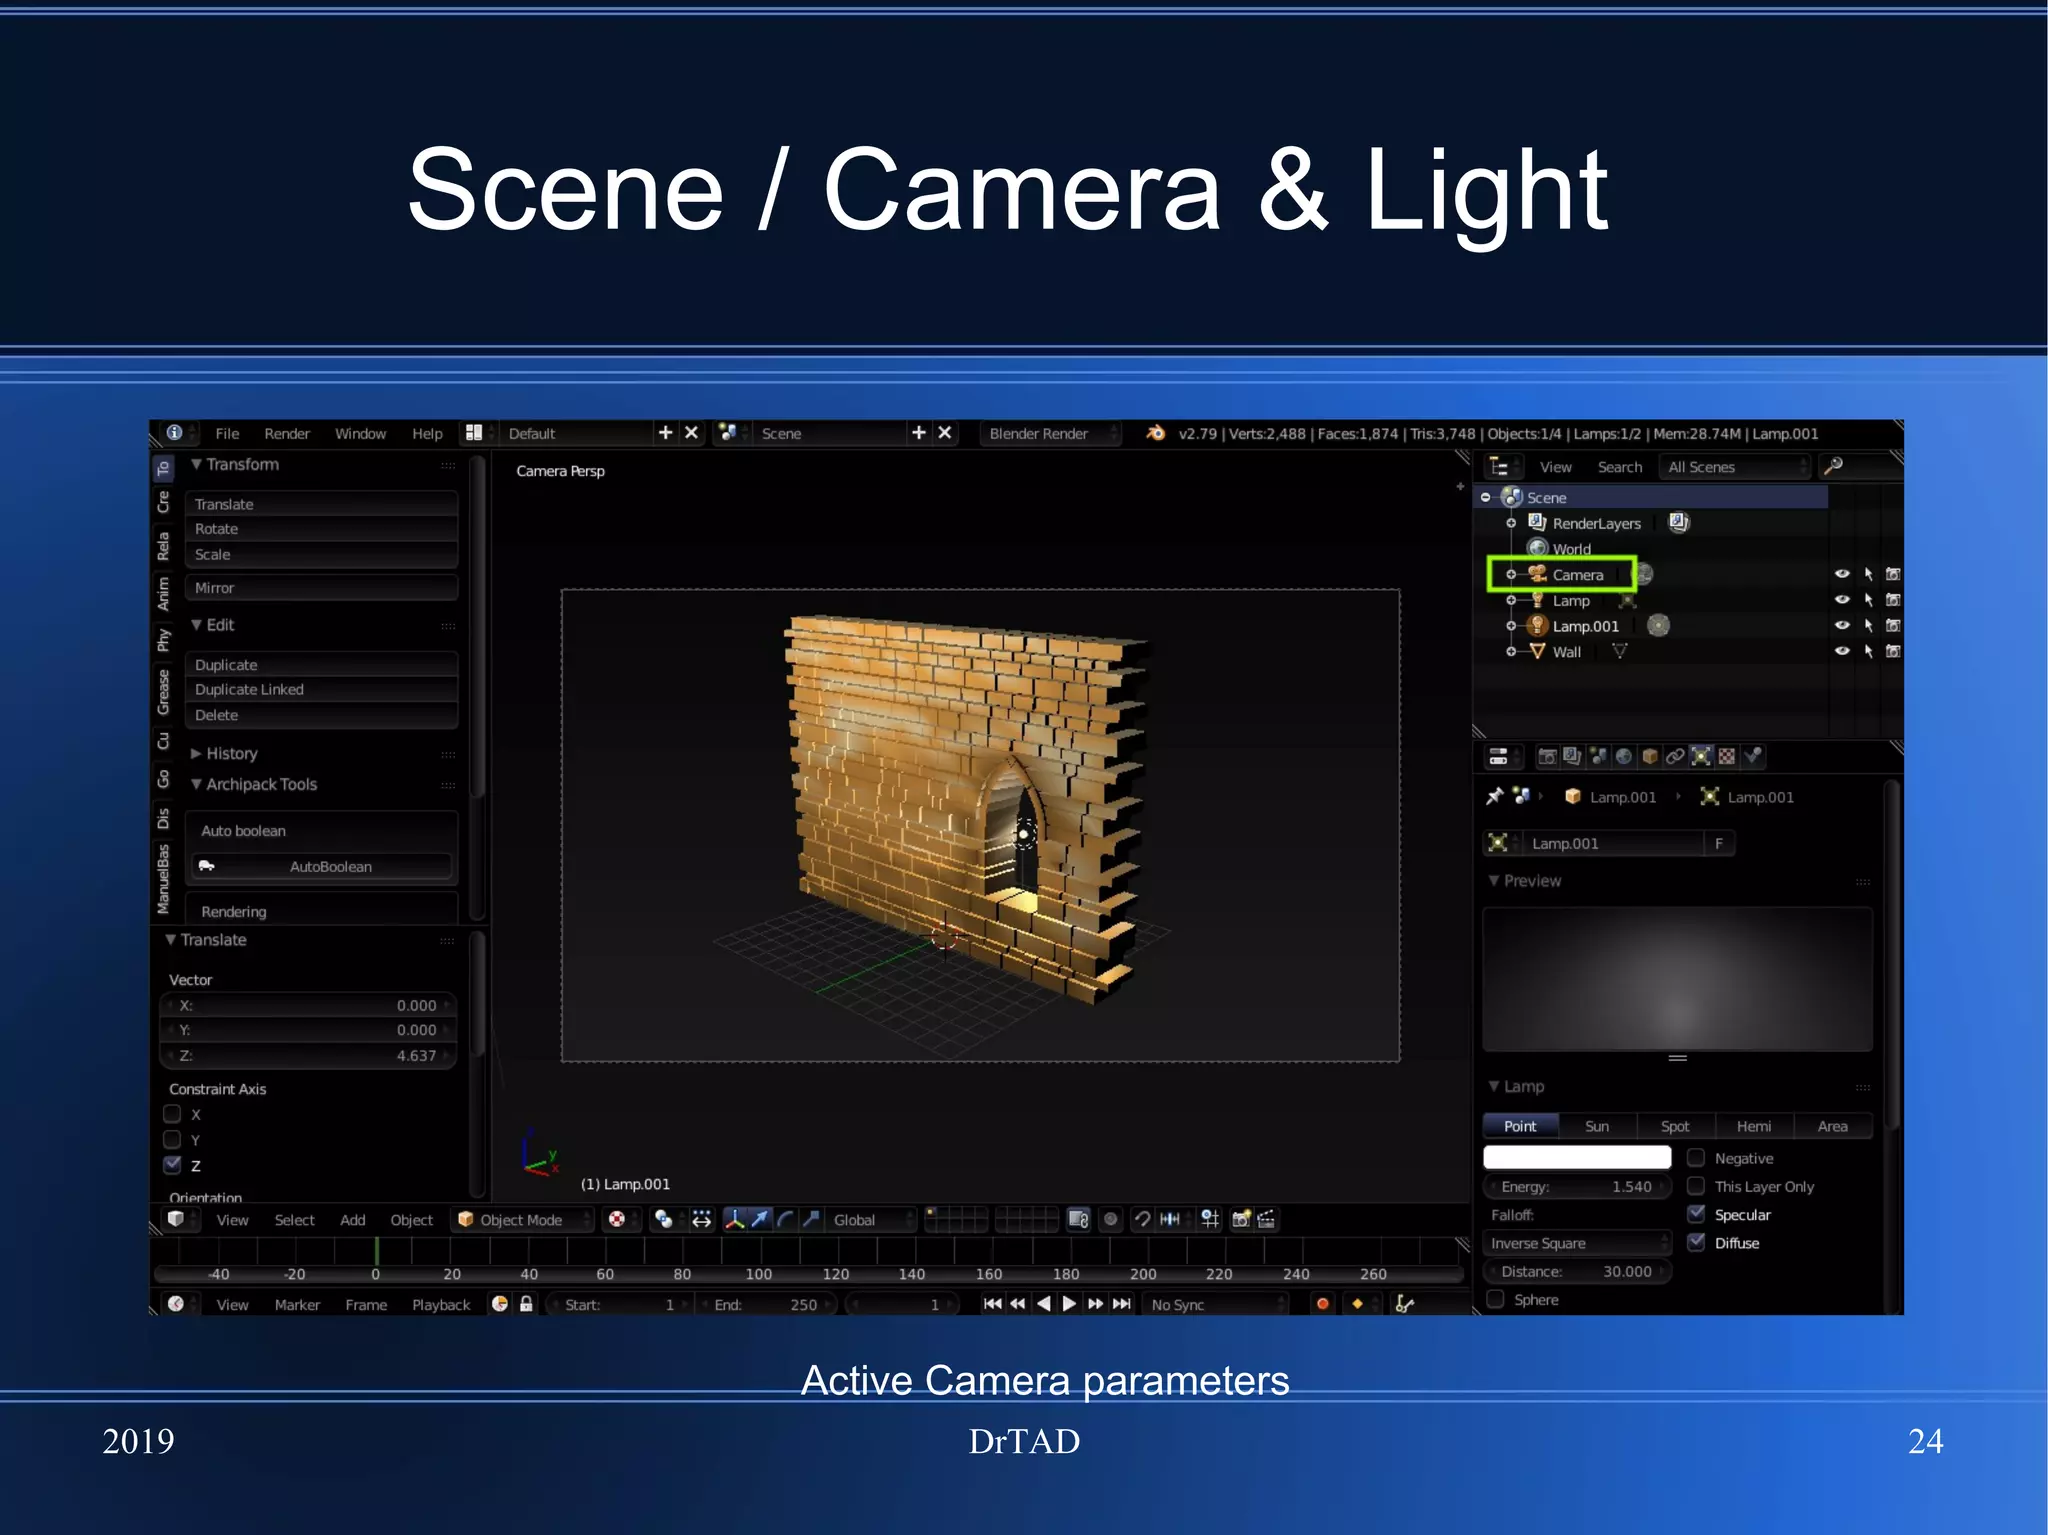
Task: Open the render properties camera icon tab
Action: pyautogui.click(x=1546, y=757)
